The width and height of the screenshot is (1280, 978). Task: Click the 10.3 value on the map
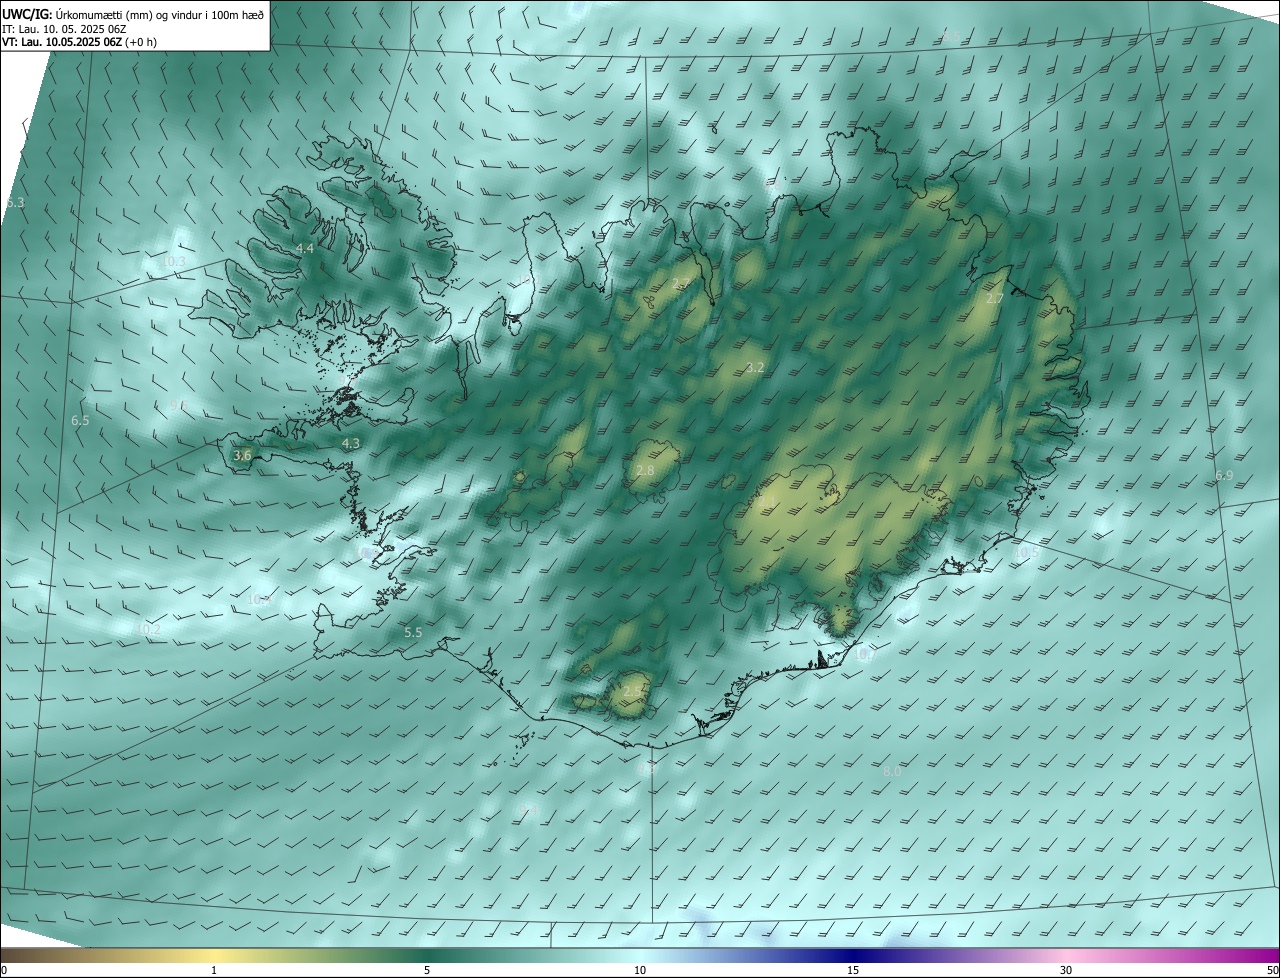pos(174,262)
